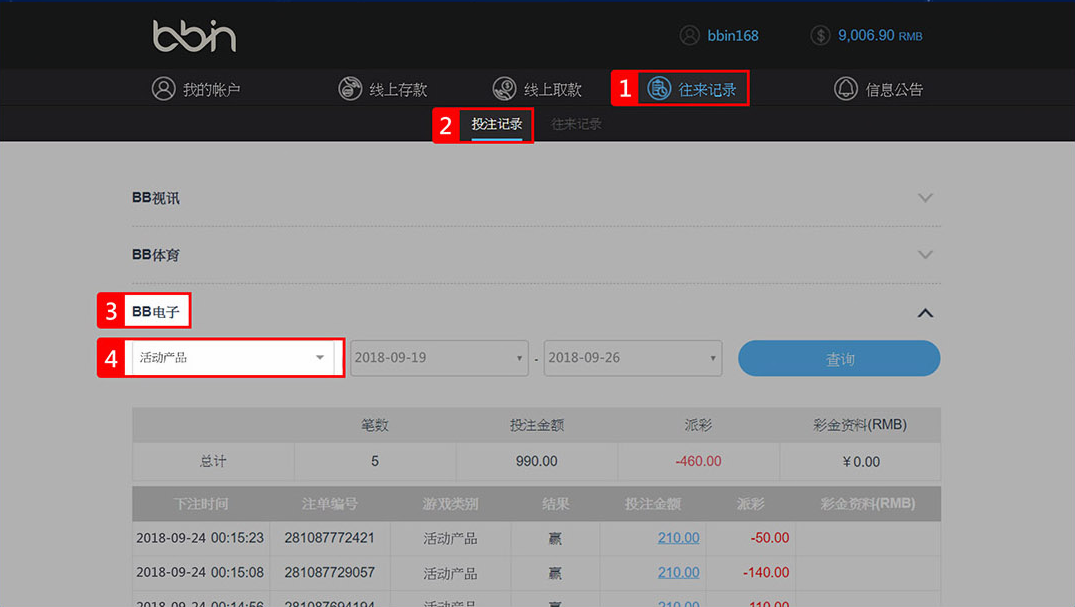Click the 下注时间 column header

pyautogui.click(x=200, y=504)
